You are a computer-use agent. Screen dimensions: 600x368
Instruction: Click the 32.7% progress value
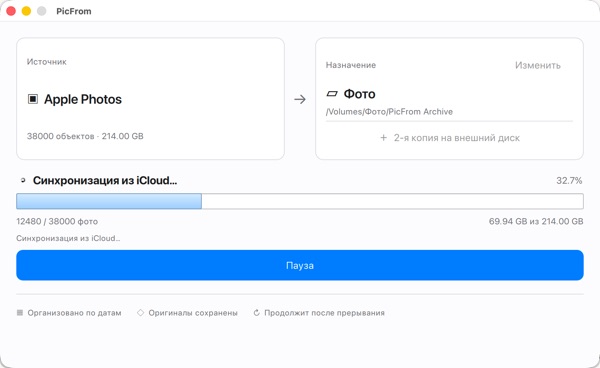point(569,181)
